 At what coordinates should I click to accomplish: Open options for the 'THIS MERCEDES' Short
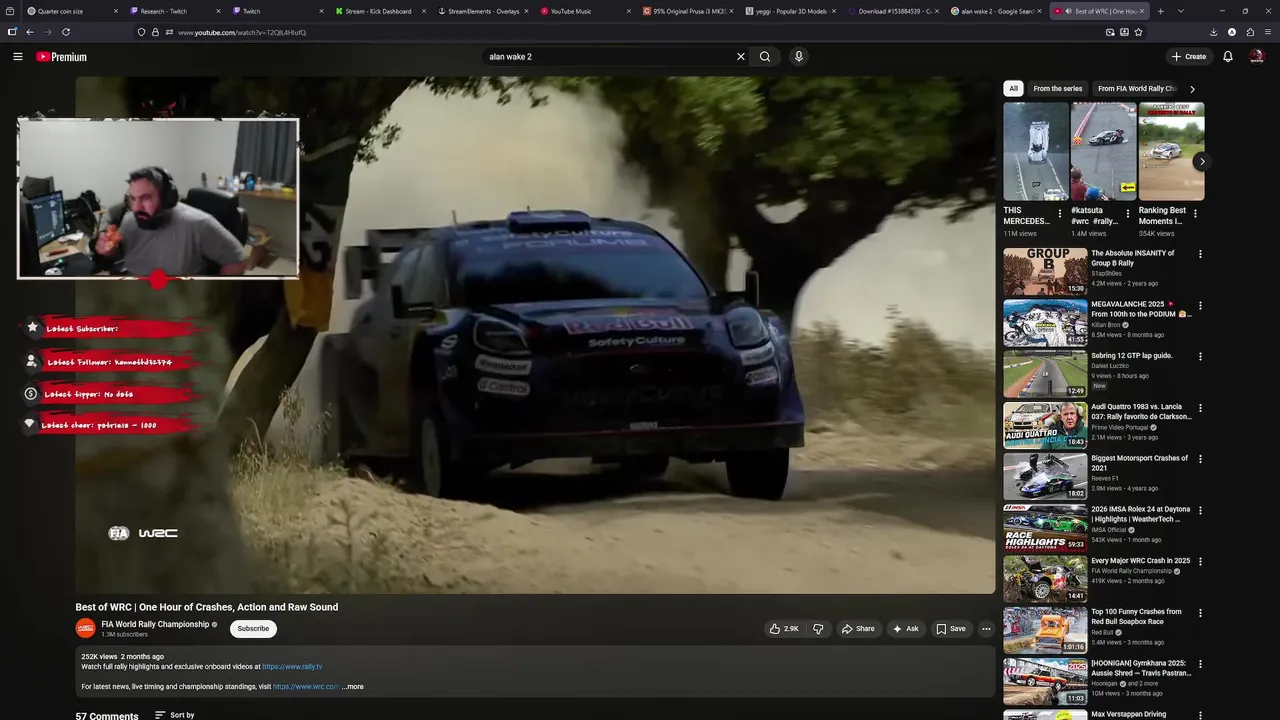tap(1060, 214)
